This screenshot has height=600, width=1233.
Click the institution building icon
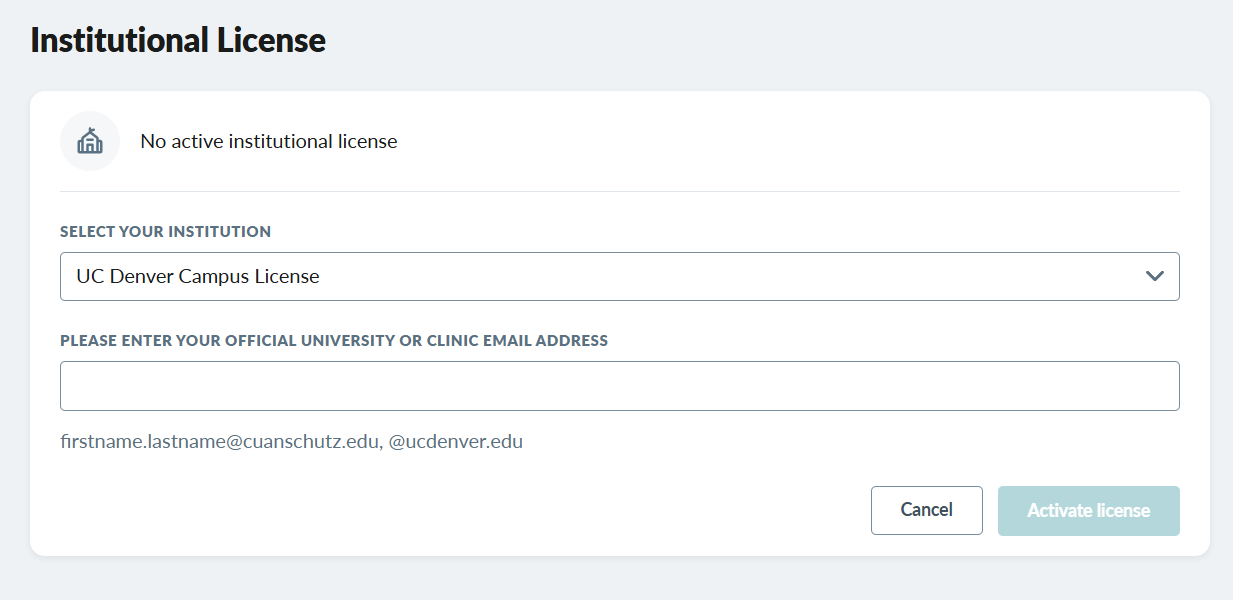coord(90,141)
